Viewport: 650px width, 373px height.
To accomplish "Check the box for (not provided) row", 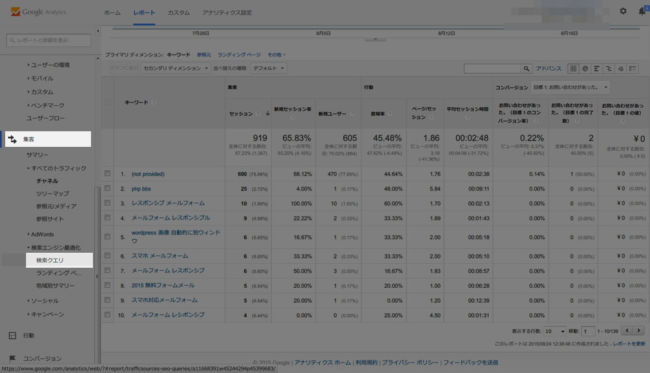I will pyautogui.click(x=107, y=173).
